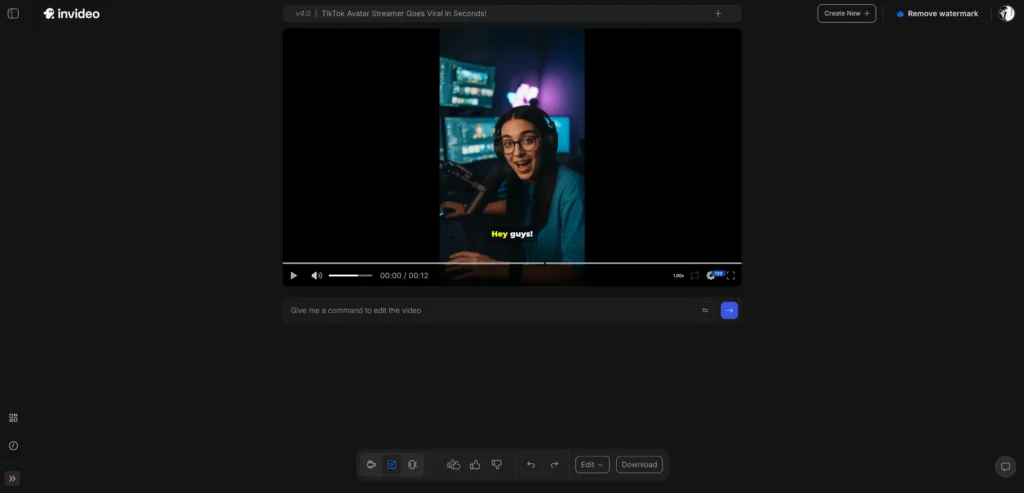The height and width of the screenshot is (493, 1024).
Task: Open the prompt settings sliders icon
Action: [x=705, y=310]
